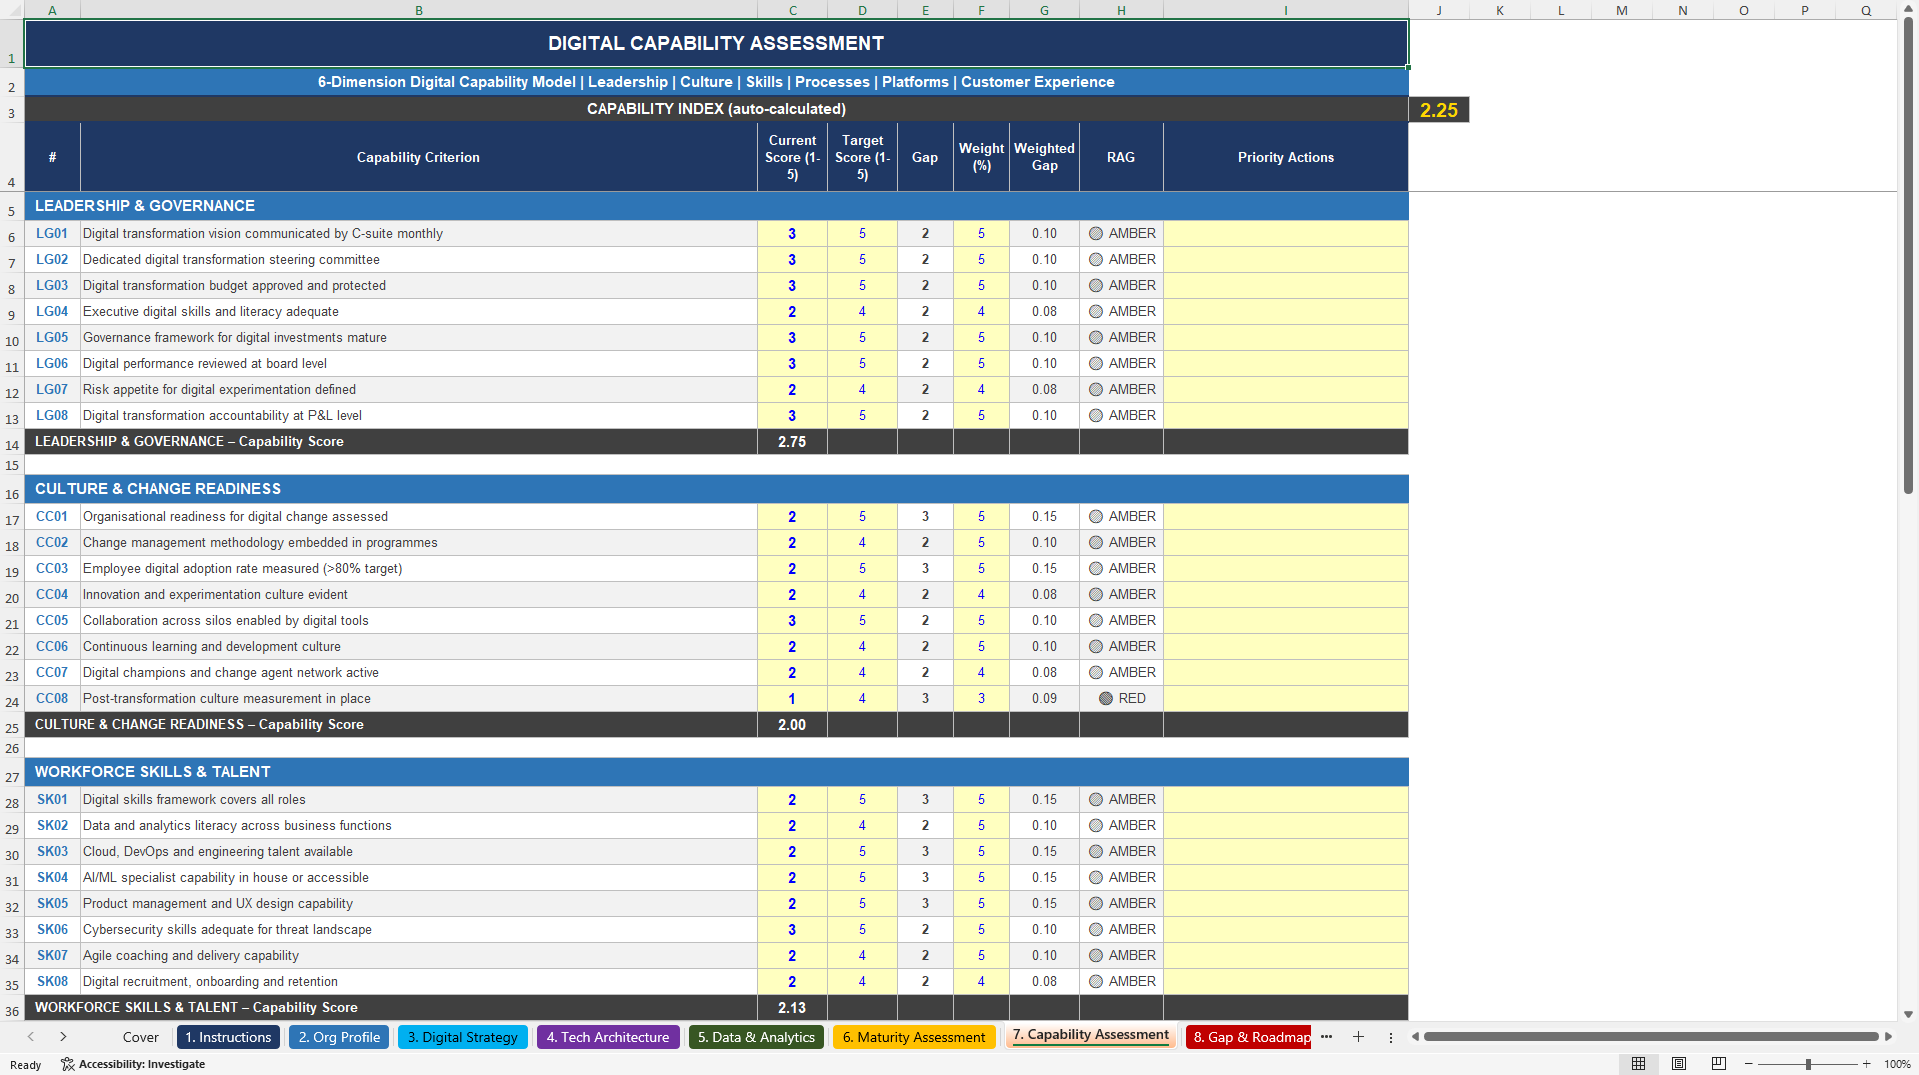Click Weighted Gap column header
The height and width of the screenshot is (1075, 1919).
click(x=1044, y=157)
